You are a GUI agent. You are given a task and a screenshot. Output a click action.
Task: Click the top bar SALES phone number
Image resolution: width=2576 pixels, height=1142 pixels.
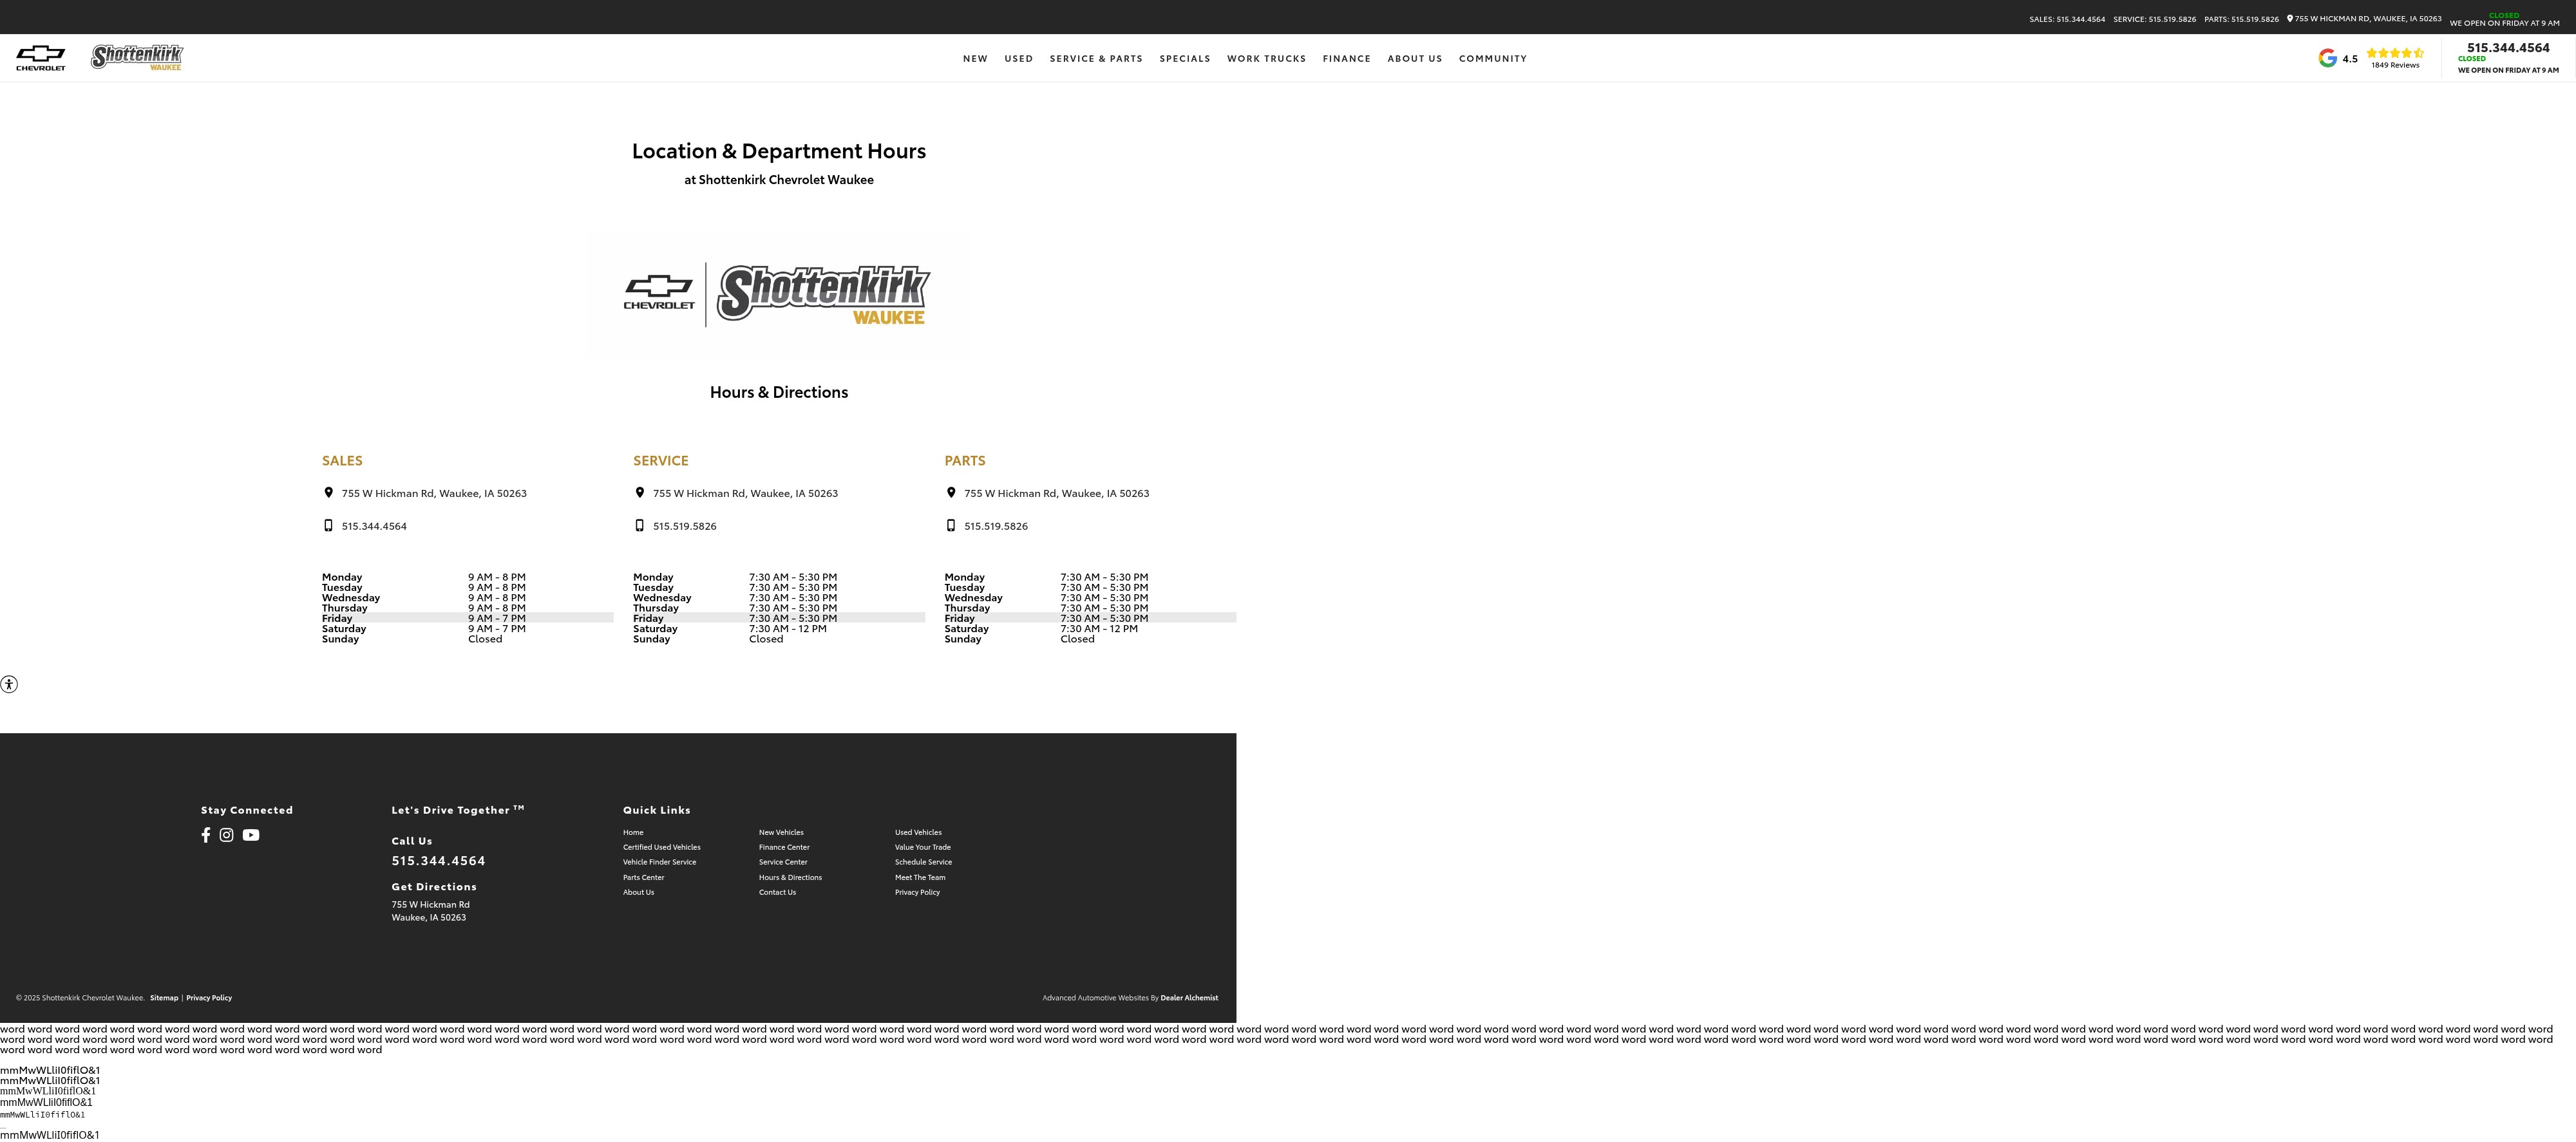click(2067, 19)
